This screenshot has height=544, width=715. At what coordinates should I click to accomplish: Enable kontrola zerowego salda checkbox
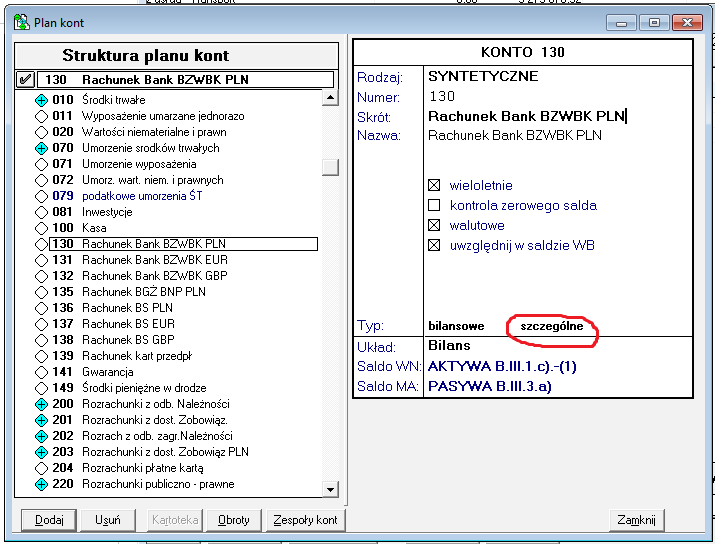[434, 205]
